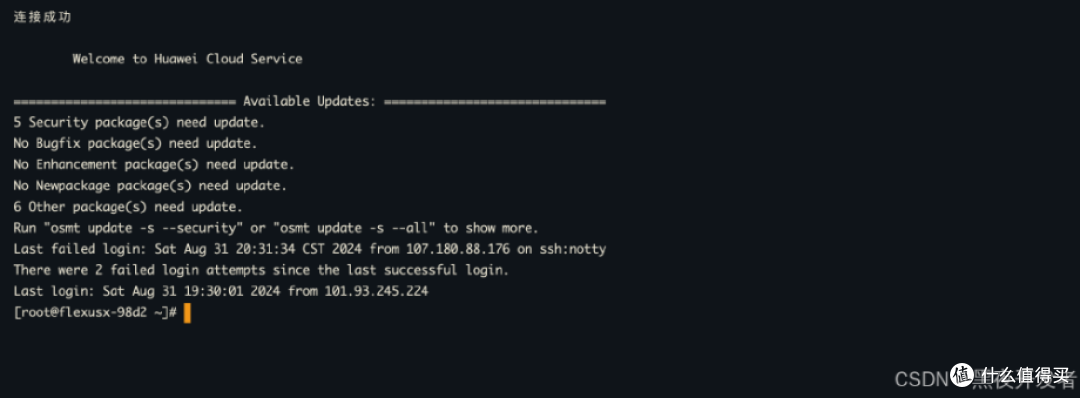The image size is (1080, 398).
Task: Click the ssh:notty text
Action: tap(569, 249)
